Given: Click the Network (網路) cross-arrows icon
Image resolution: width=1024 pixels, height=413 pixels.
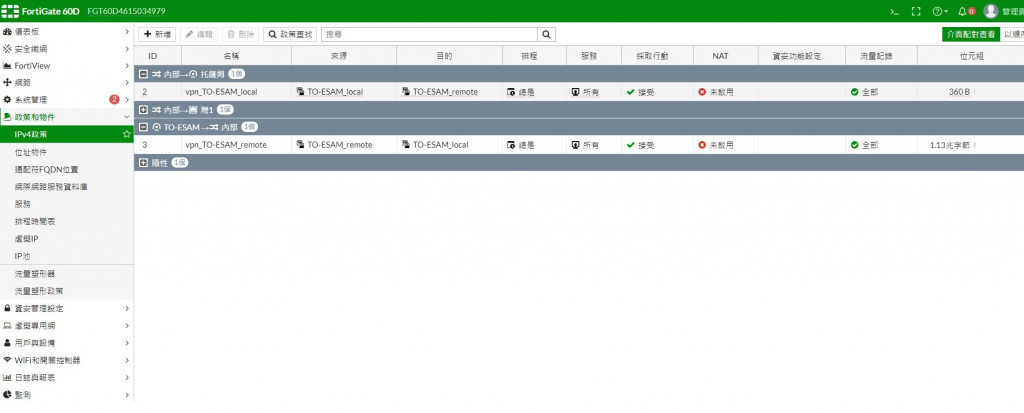Looking at the screenshot, I should [7, 82].
